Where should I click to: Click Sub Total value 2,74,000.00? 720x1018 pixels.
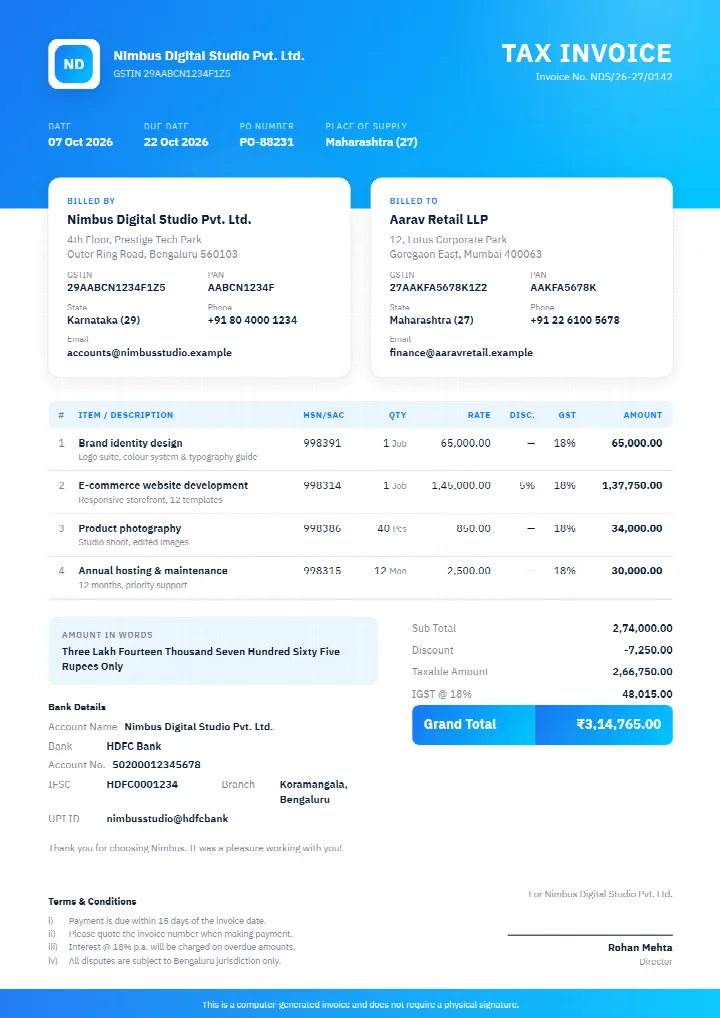[643, 628]
